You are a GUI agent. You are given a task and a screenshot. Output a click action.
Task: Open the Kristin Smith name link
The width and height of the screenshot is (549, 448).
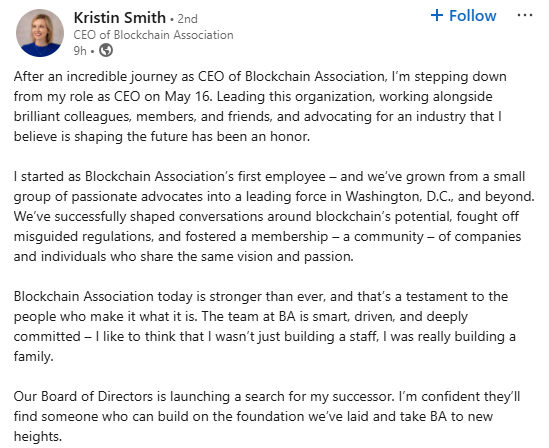[x=119, y=18]
